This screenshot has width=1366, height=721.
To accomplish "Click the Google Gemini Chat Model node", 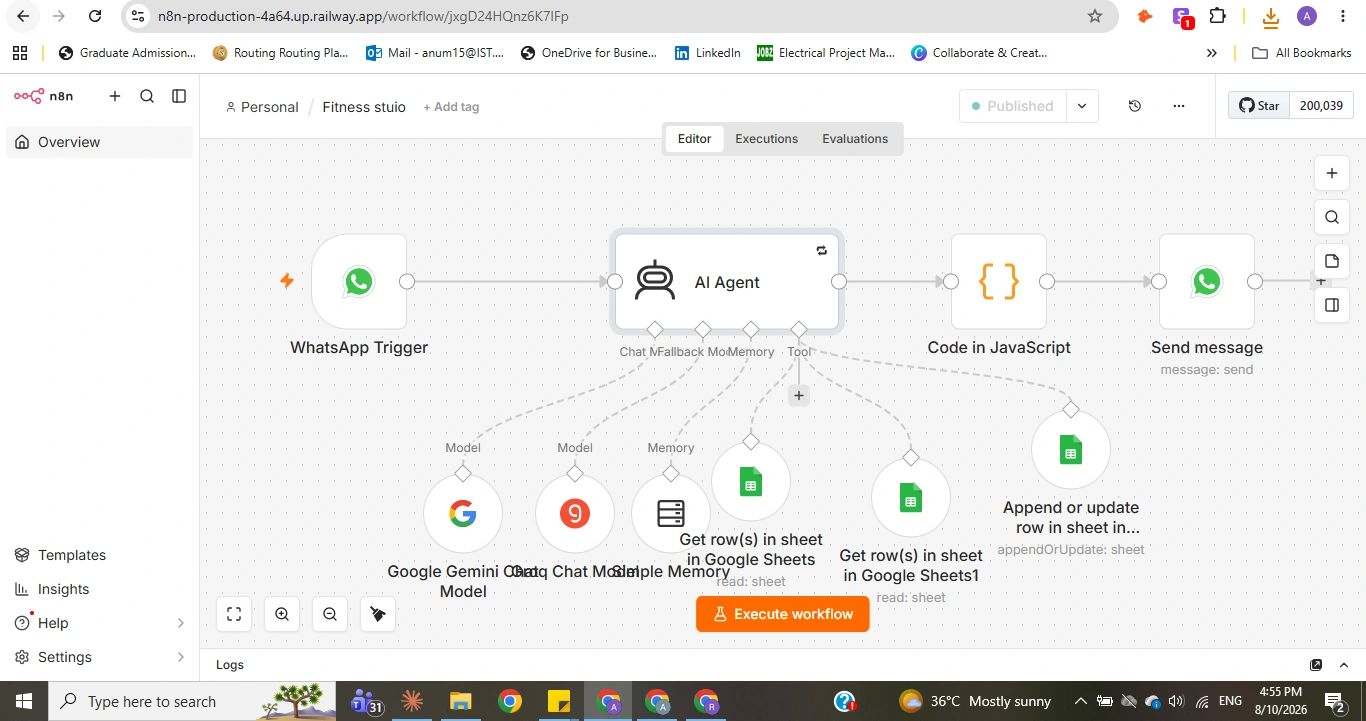I will tap(463, 514).
